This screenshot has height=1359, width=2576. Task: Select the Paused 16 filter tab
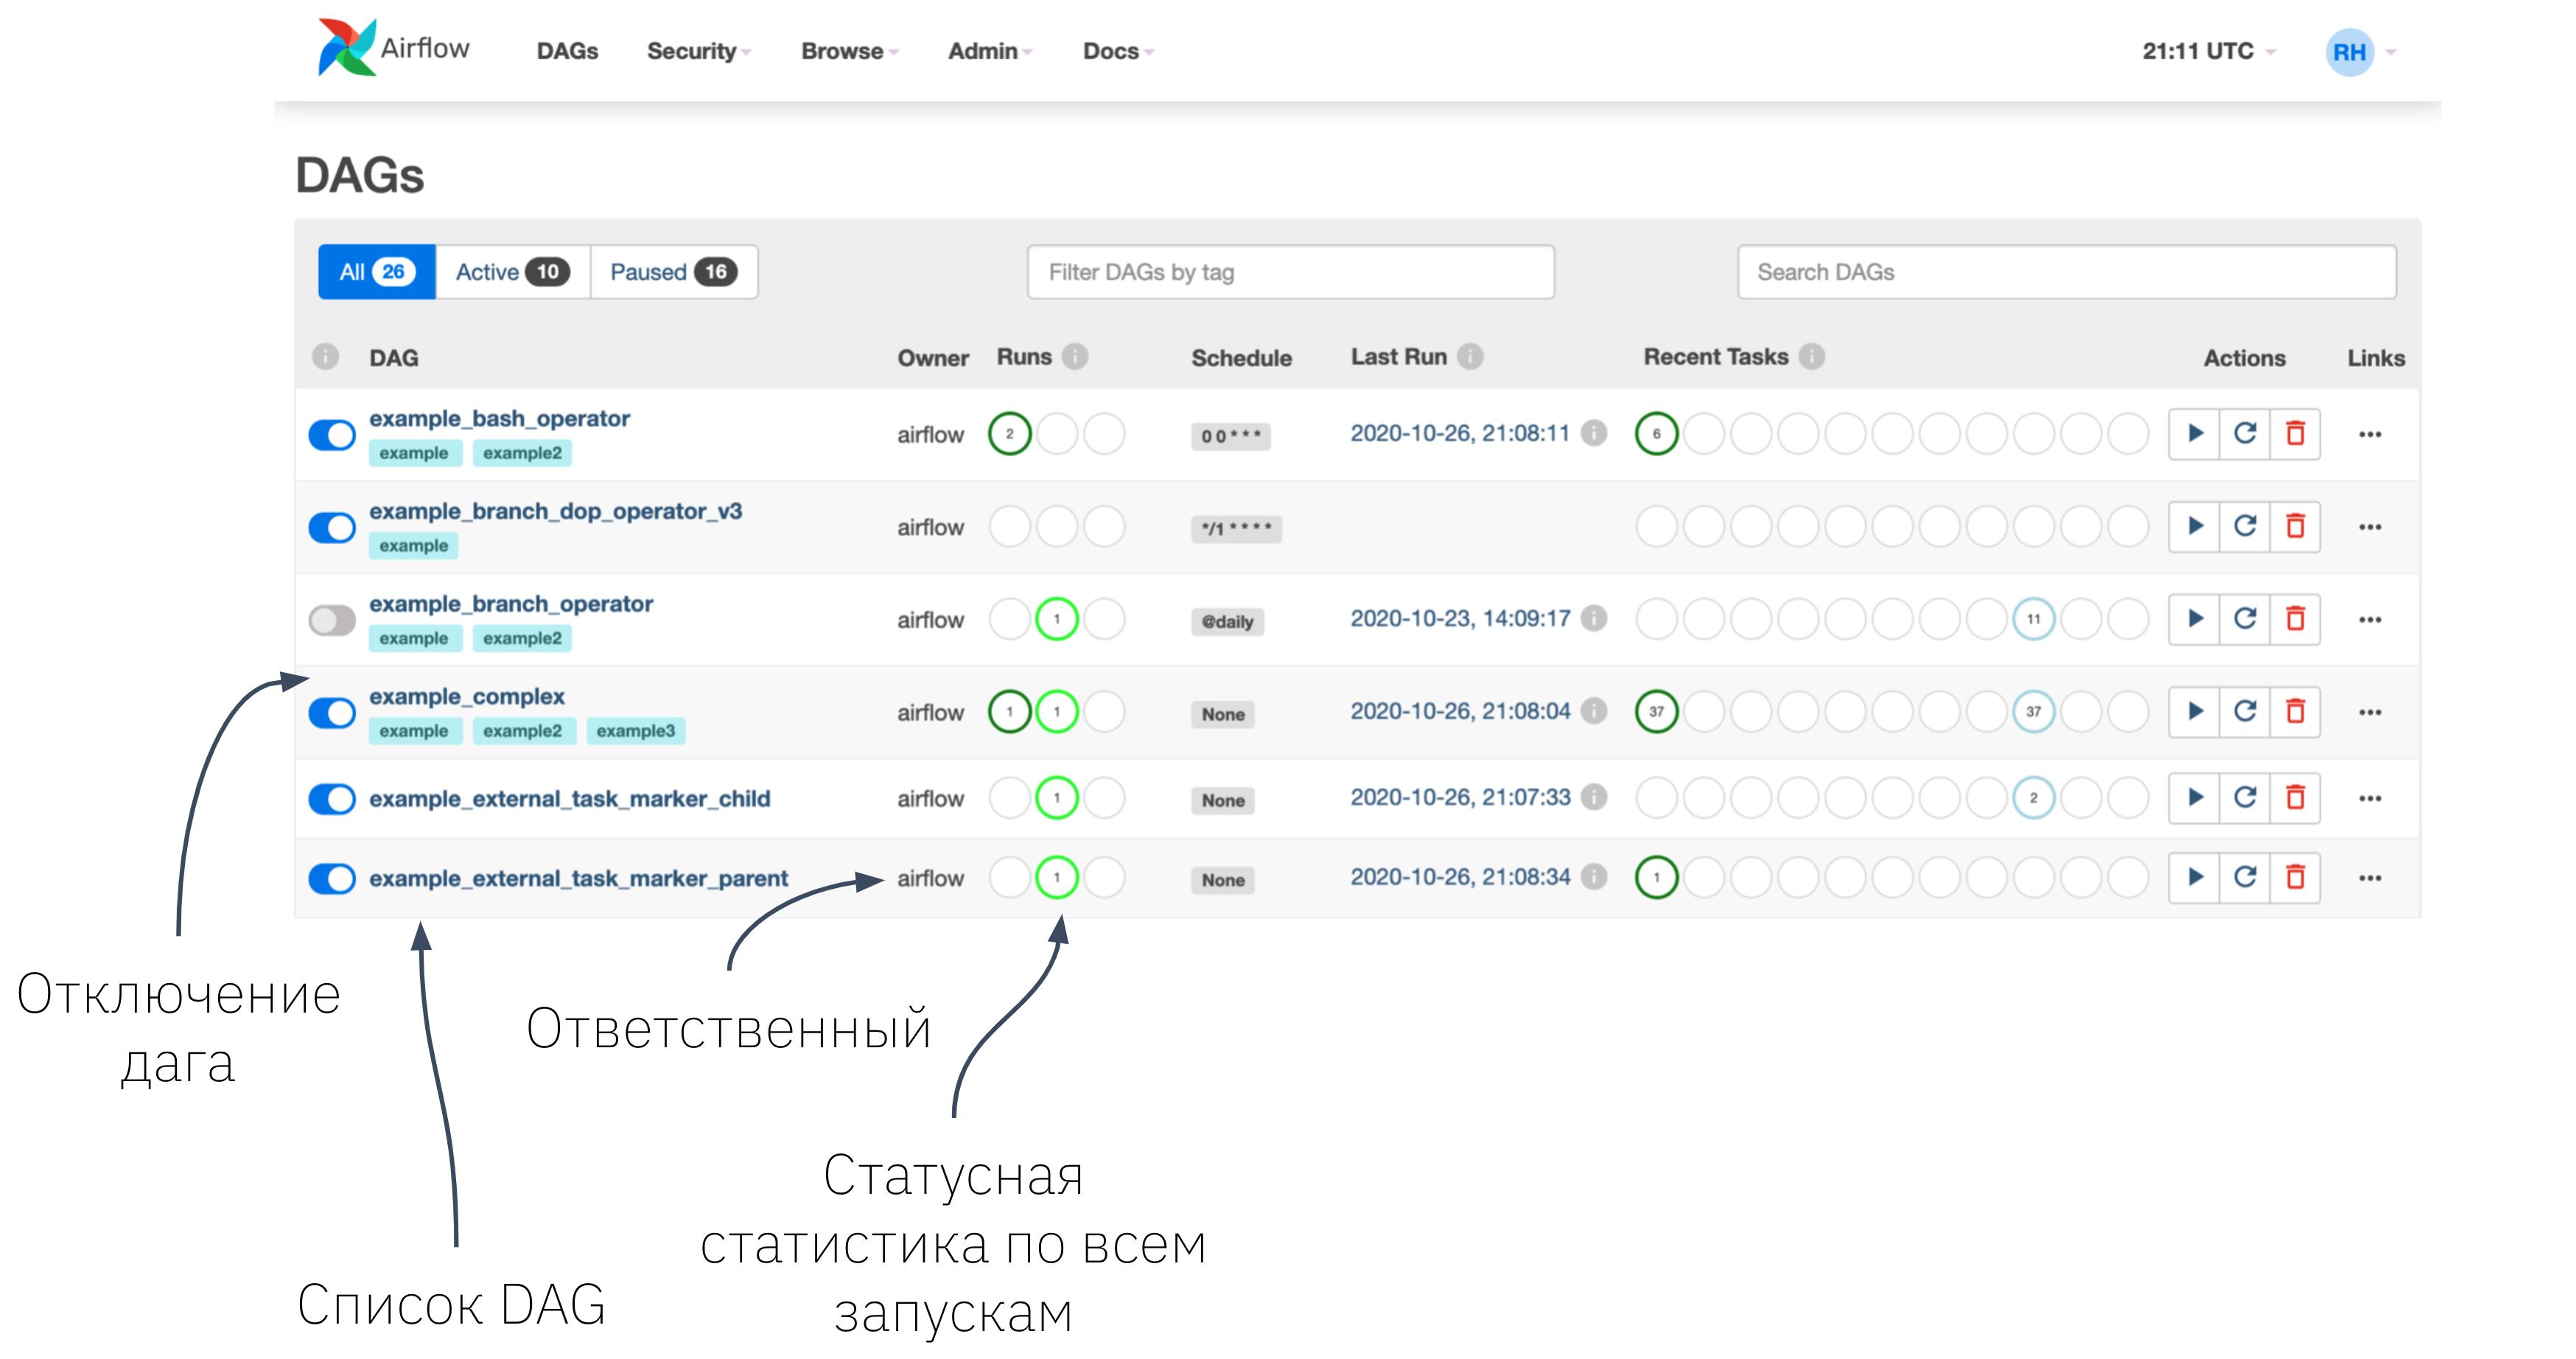674,272
